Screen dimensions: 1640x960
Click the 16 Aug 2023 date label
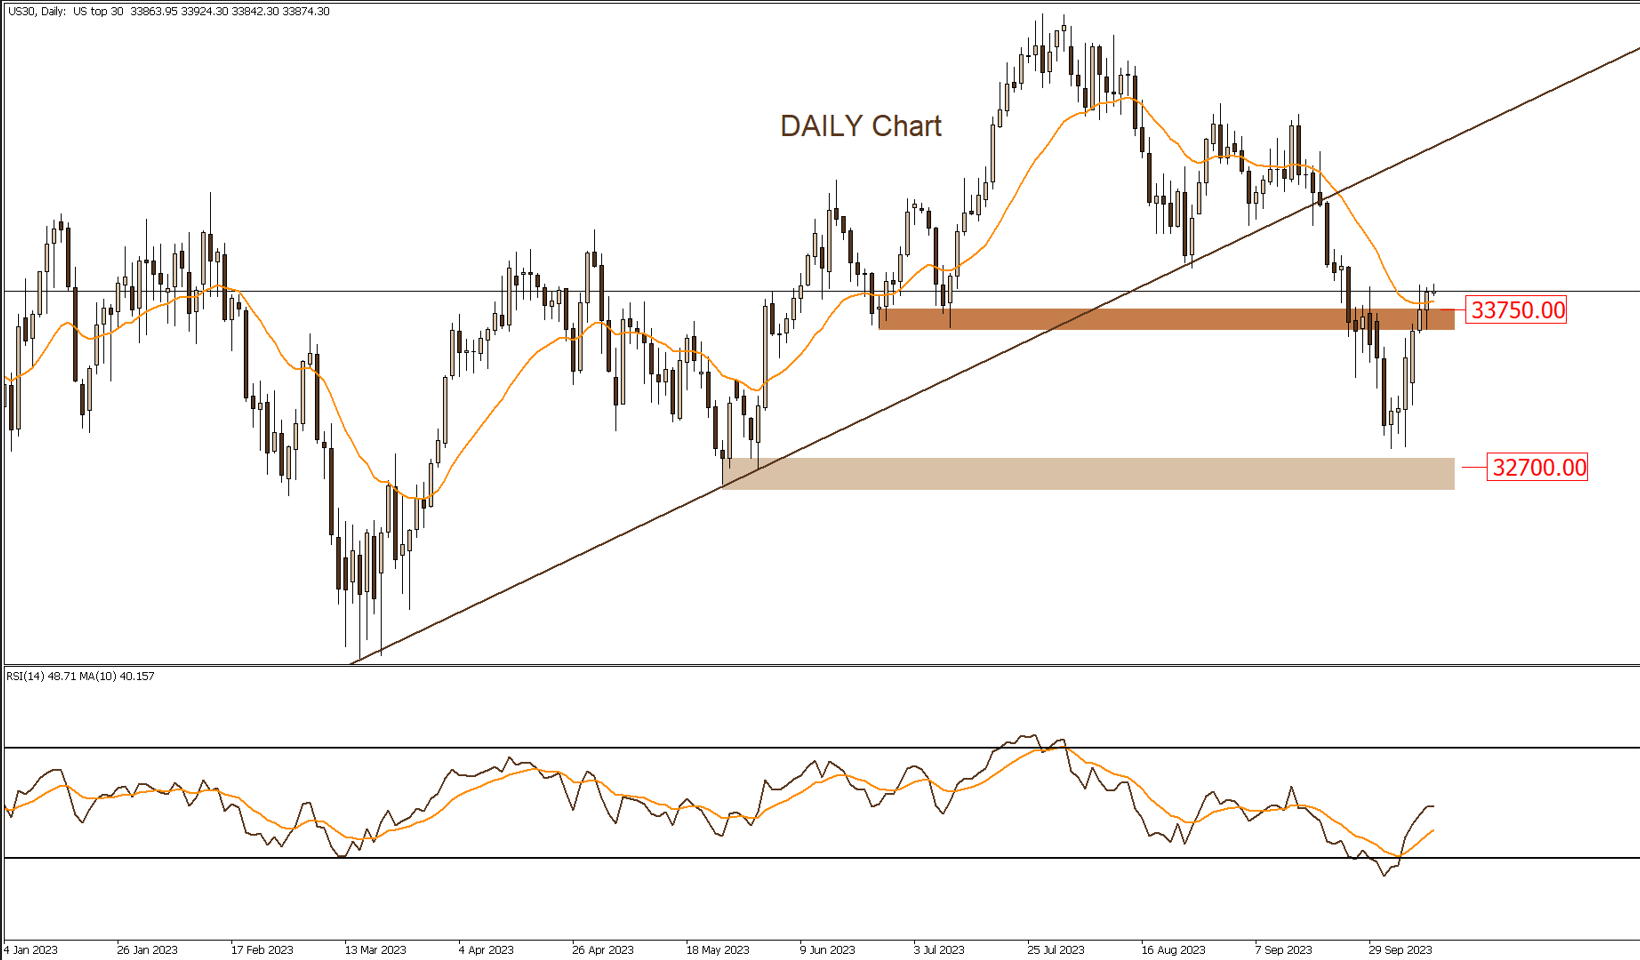pos(1173,949)
